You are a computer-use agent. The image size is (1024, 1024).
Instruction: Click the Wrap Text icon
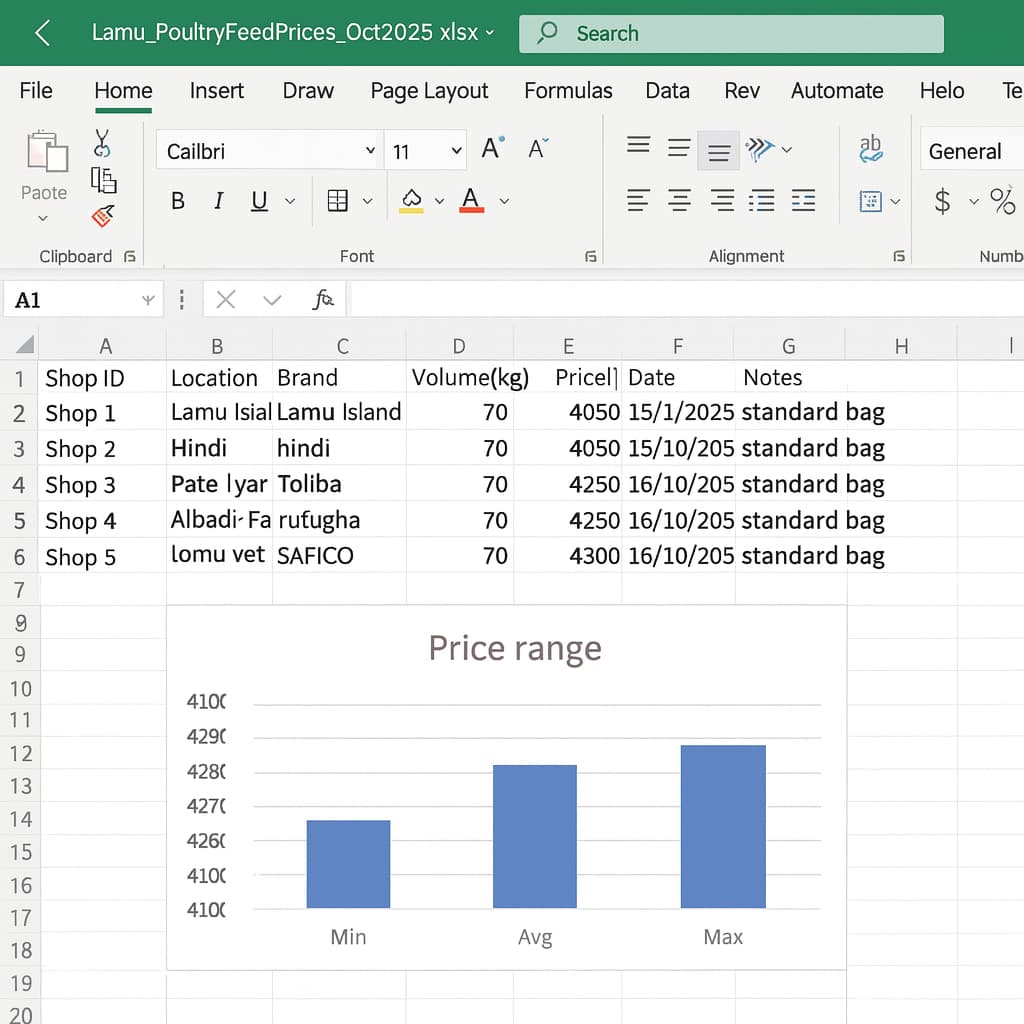[x=870, y=149]
